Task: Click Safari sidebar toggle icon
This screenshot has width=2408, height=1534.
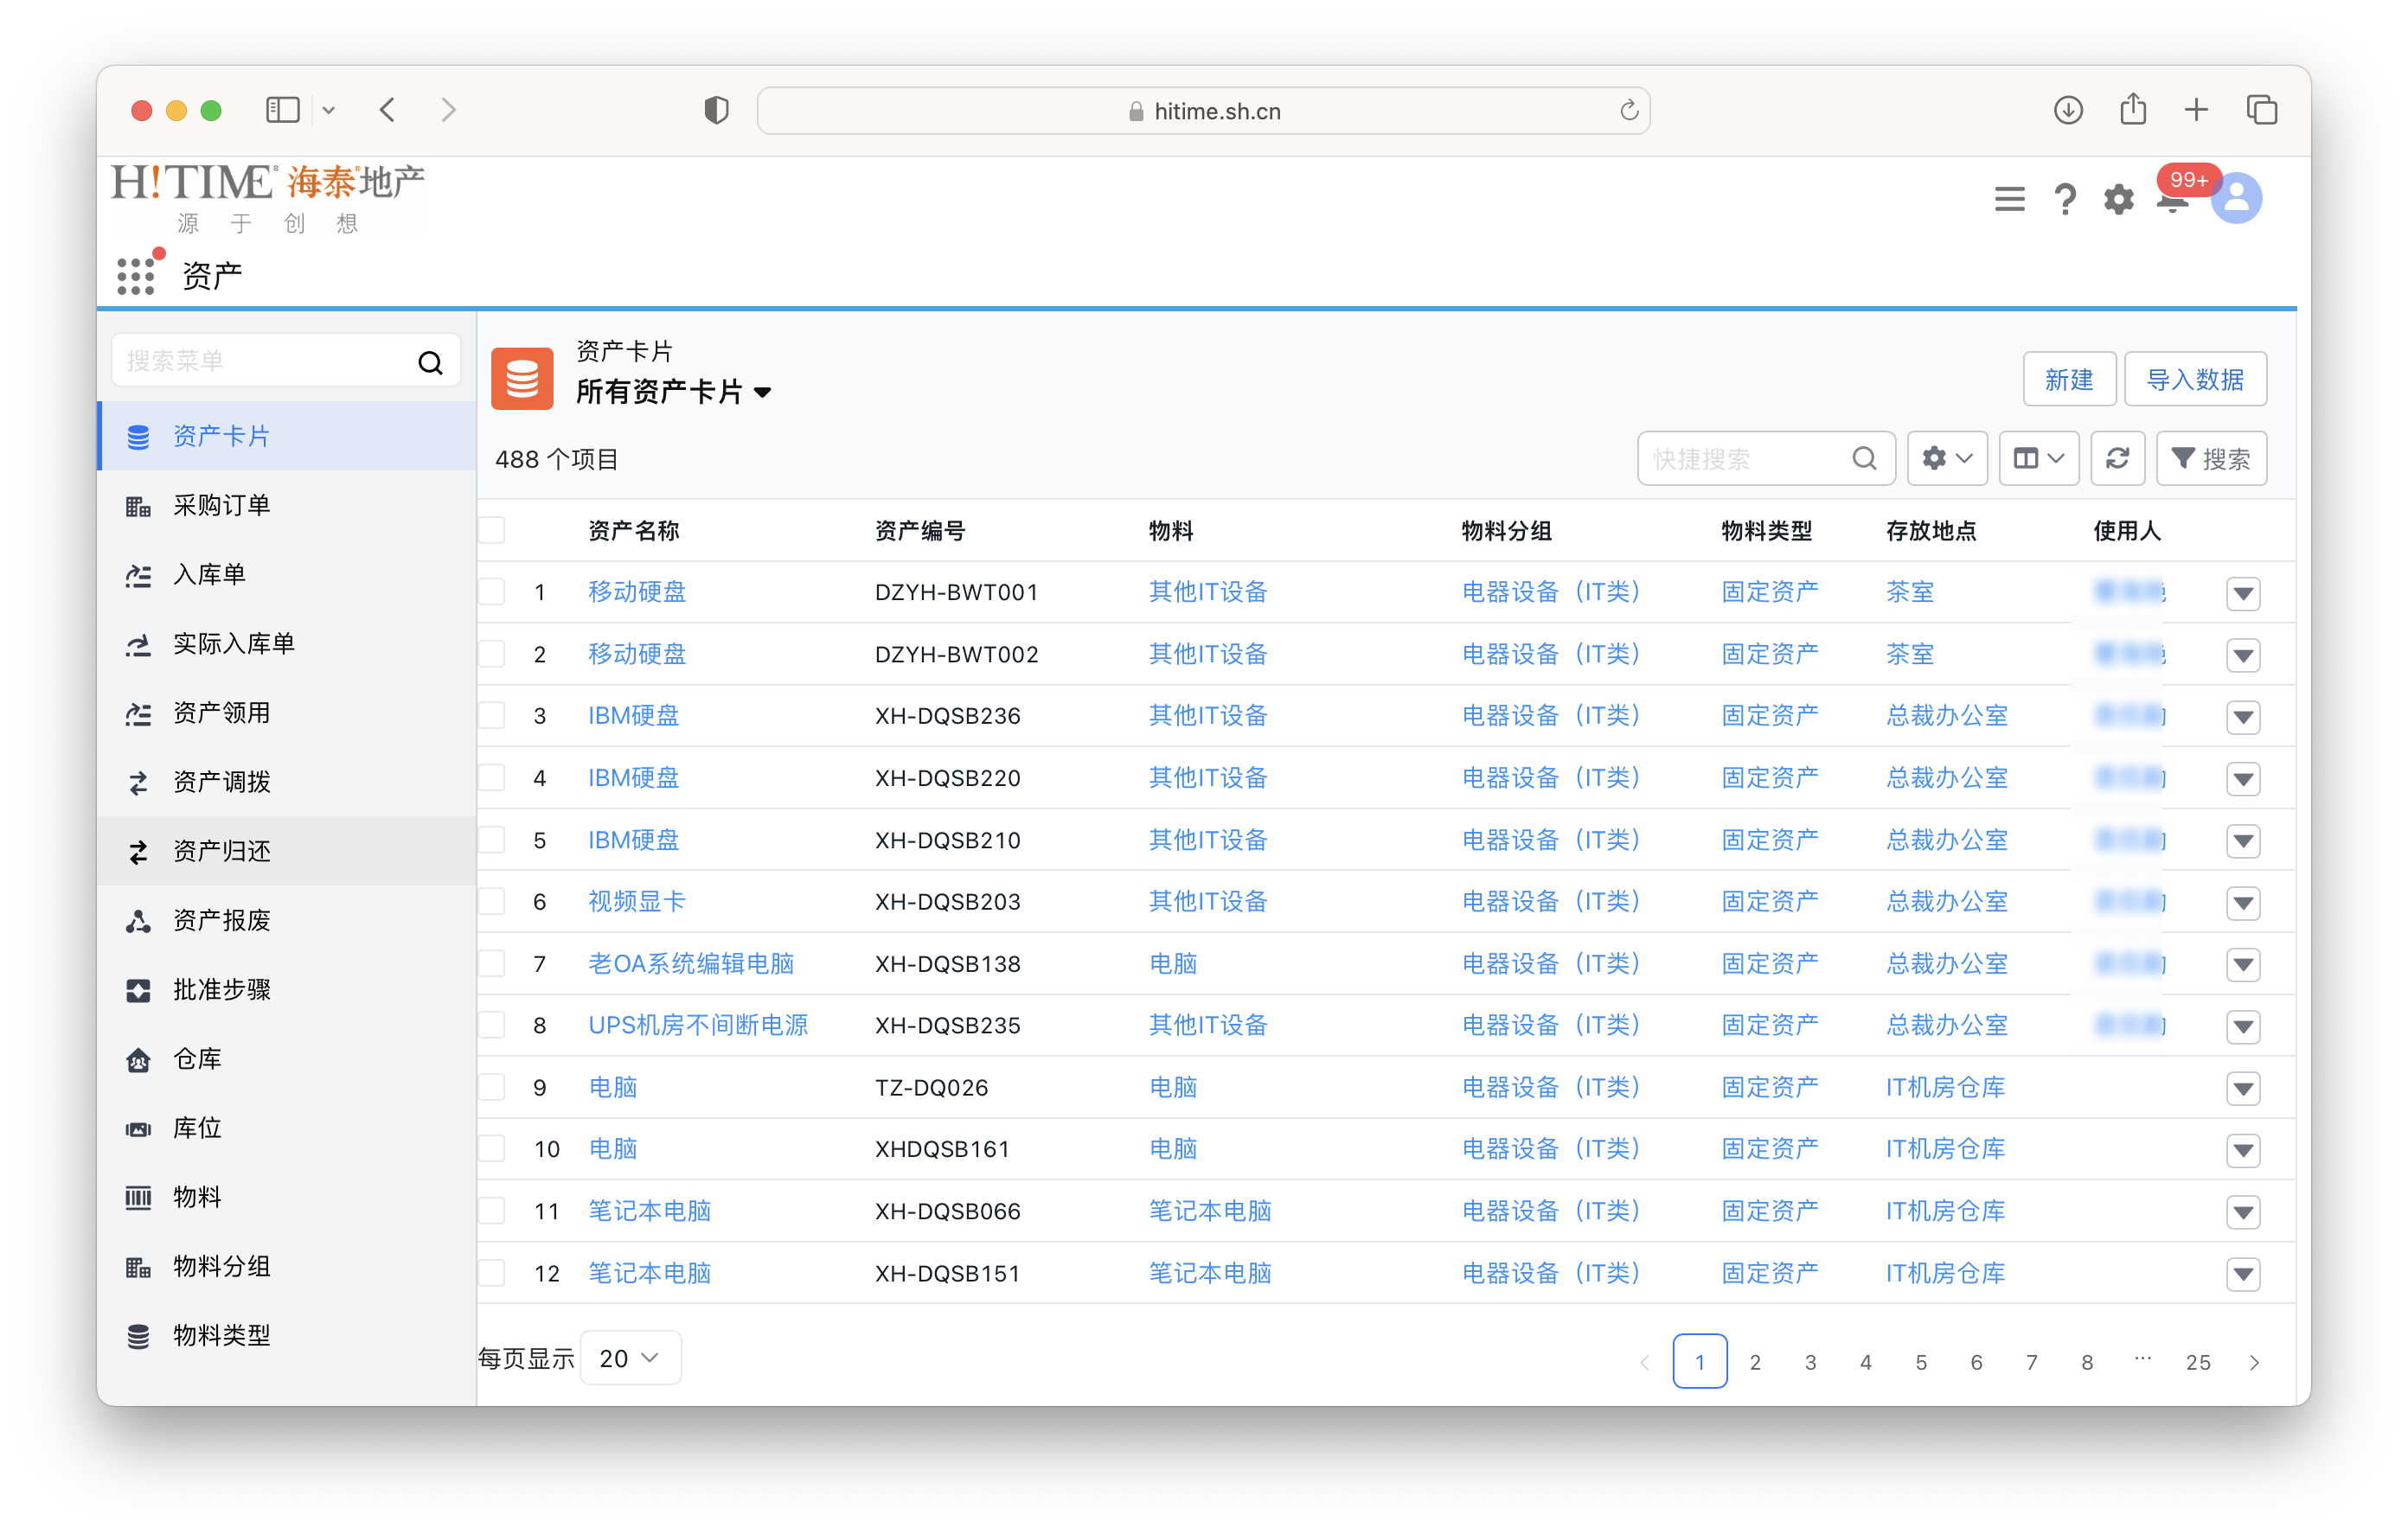Action: [x=283, y=110]
